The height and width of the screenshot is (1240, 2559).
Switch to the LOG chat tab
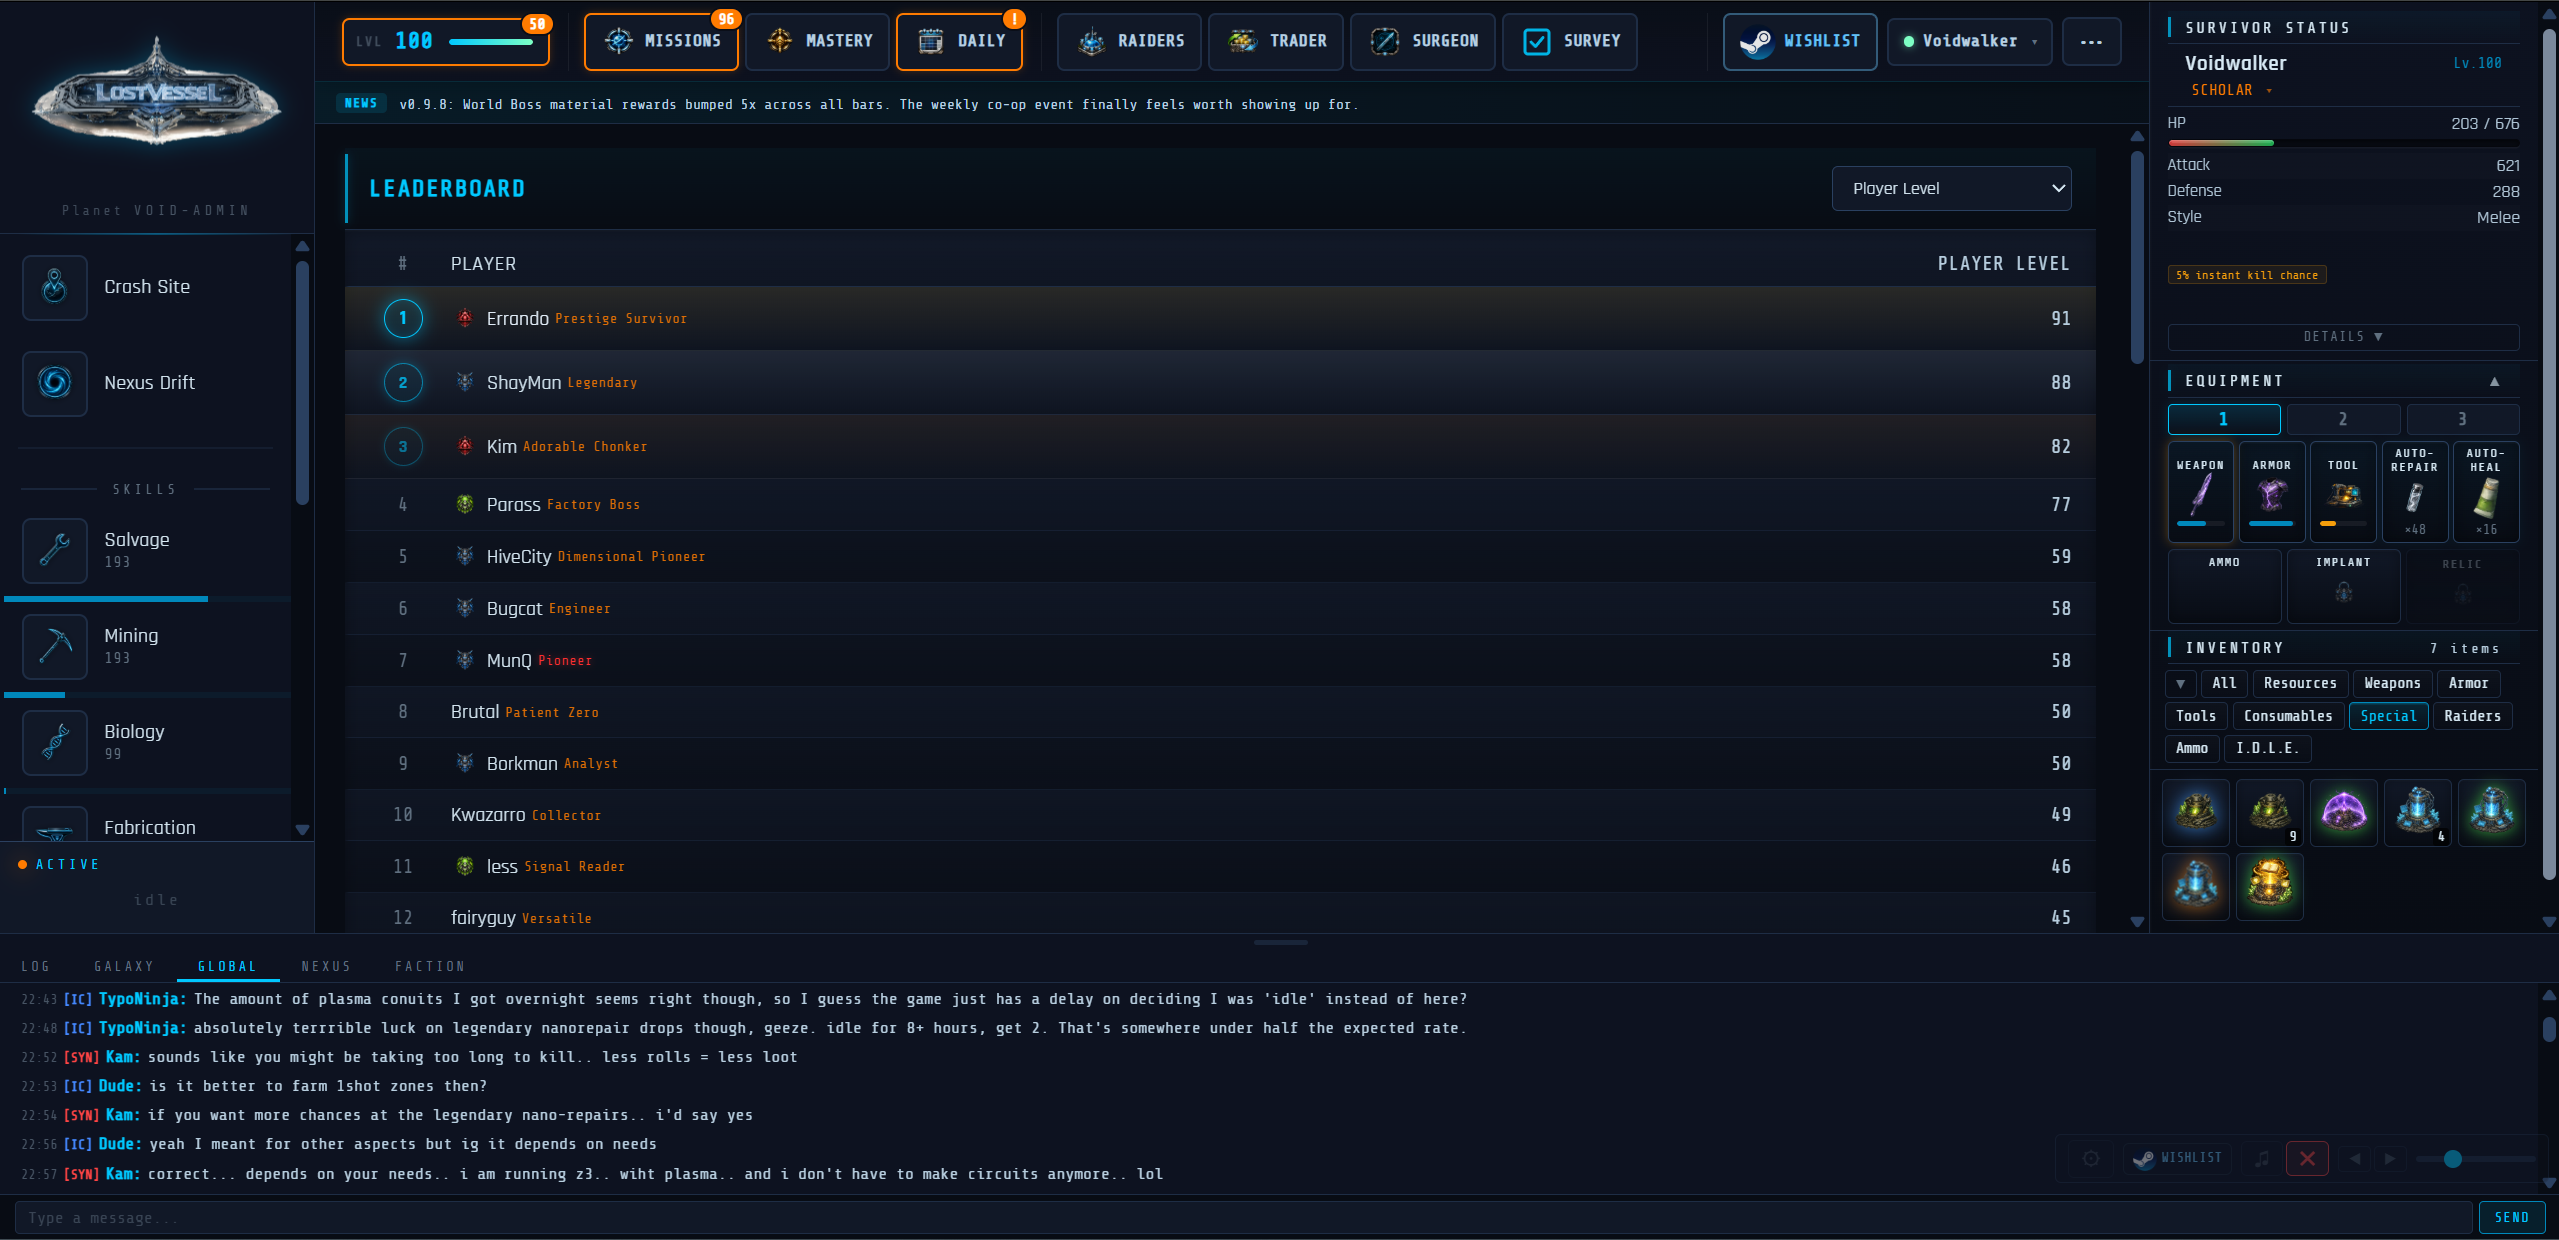pos(35,967)
